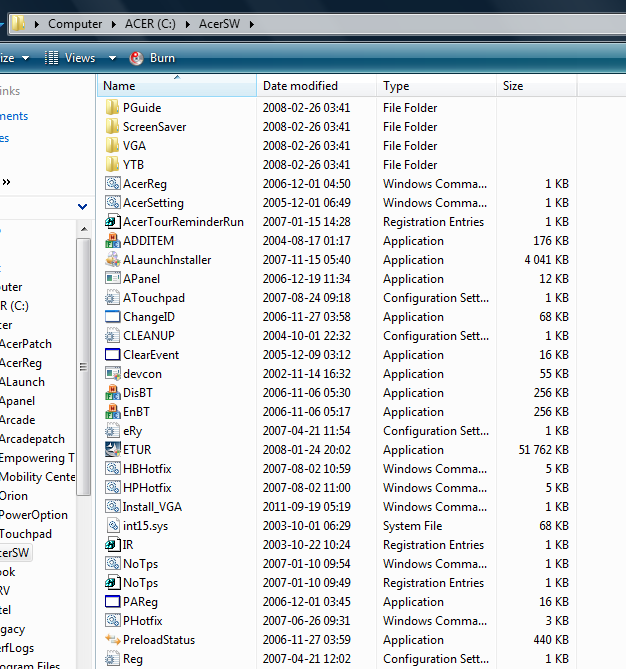This screenshot has height=669, width=626.
Task: Collapse the Folders pane chevron
Action: (82, 207)
